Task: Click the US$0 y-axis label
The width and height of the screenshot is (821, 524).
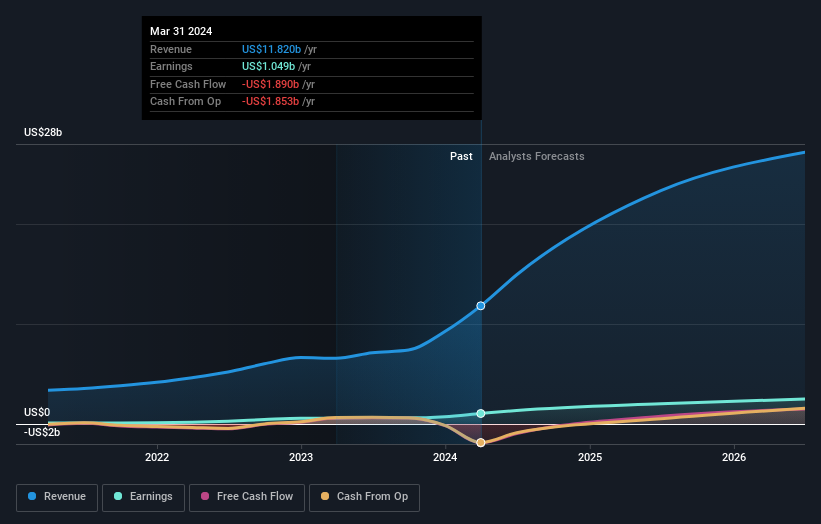Action: tap(37, 412)
